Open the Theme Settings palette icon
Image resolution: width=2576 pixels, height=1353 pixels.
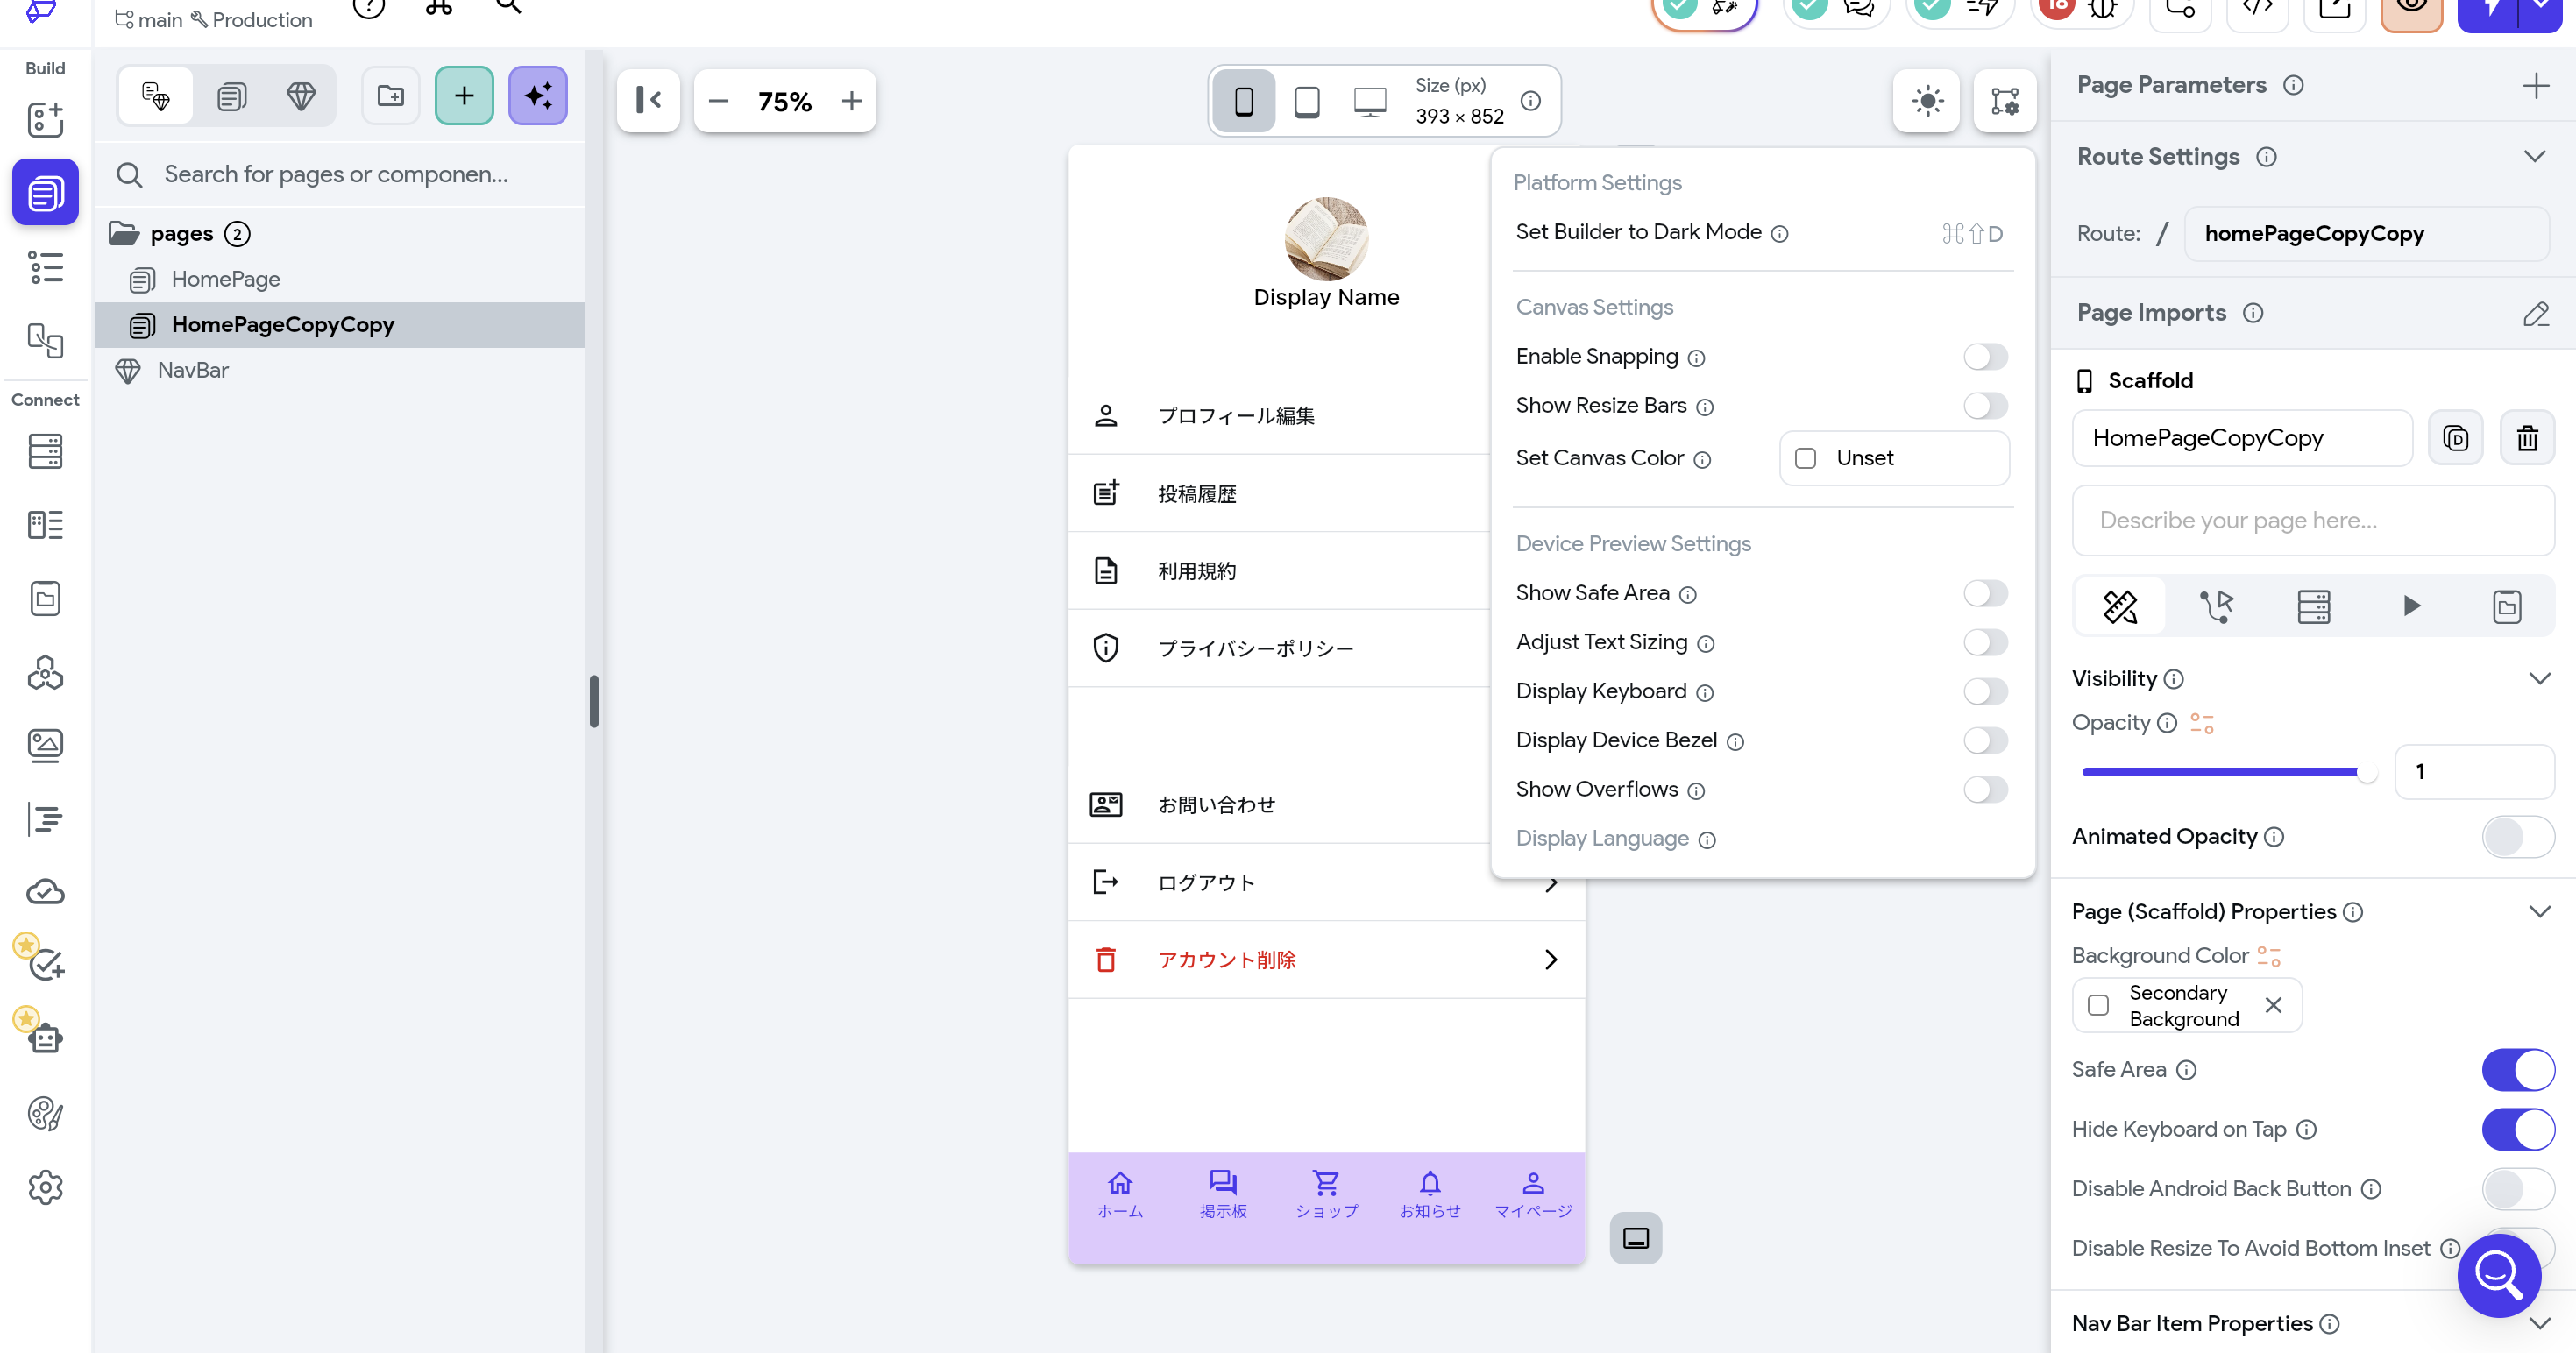click(45, 1113)
